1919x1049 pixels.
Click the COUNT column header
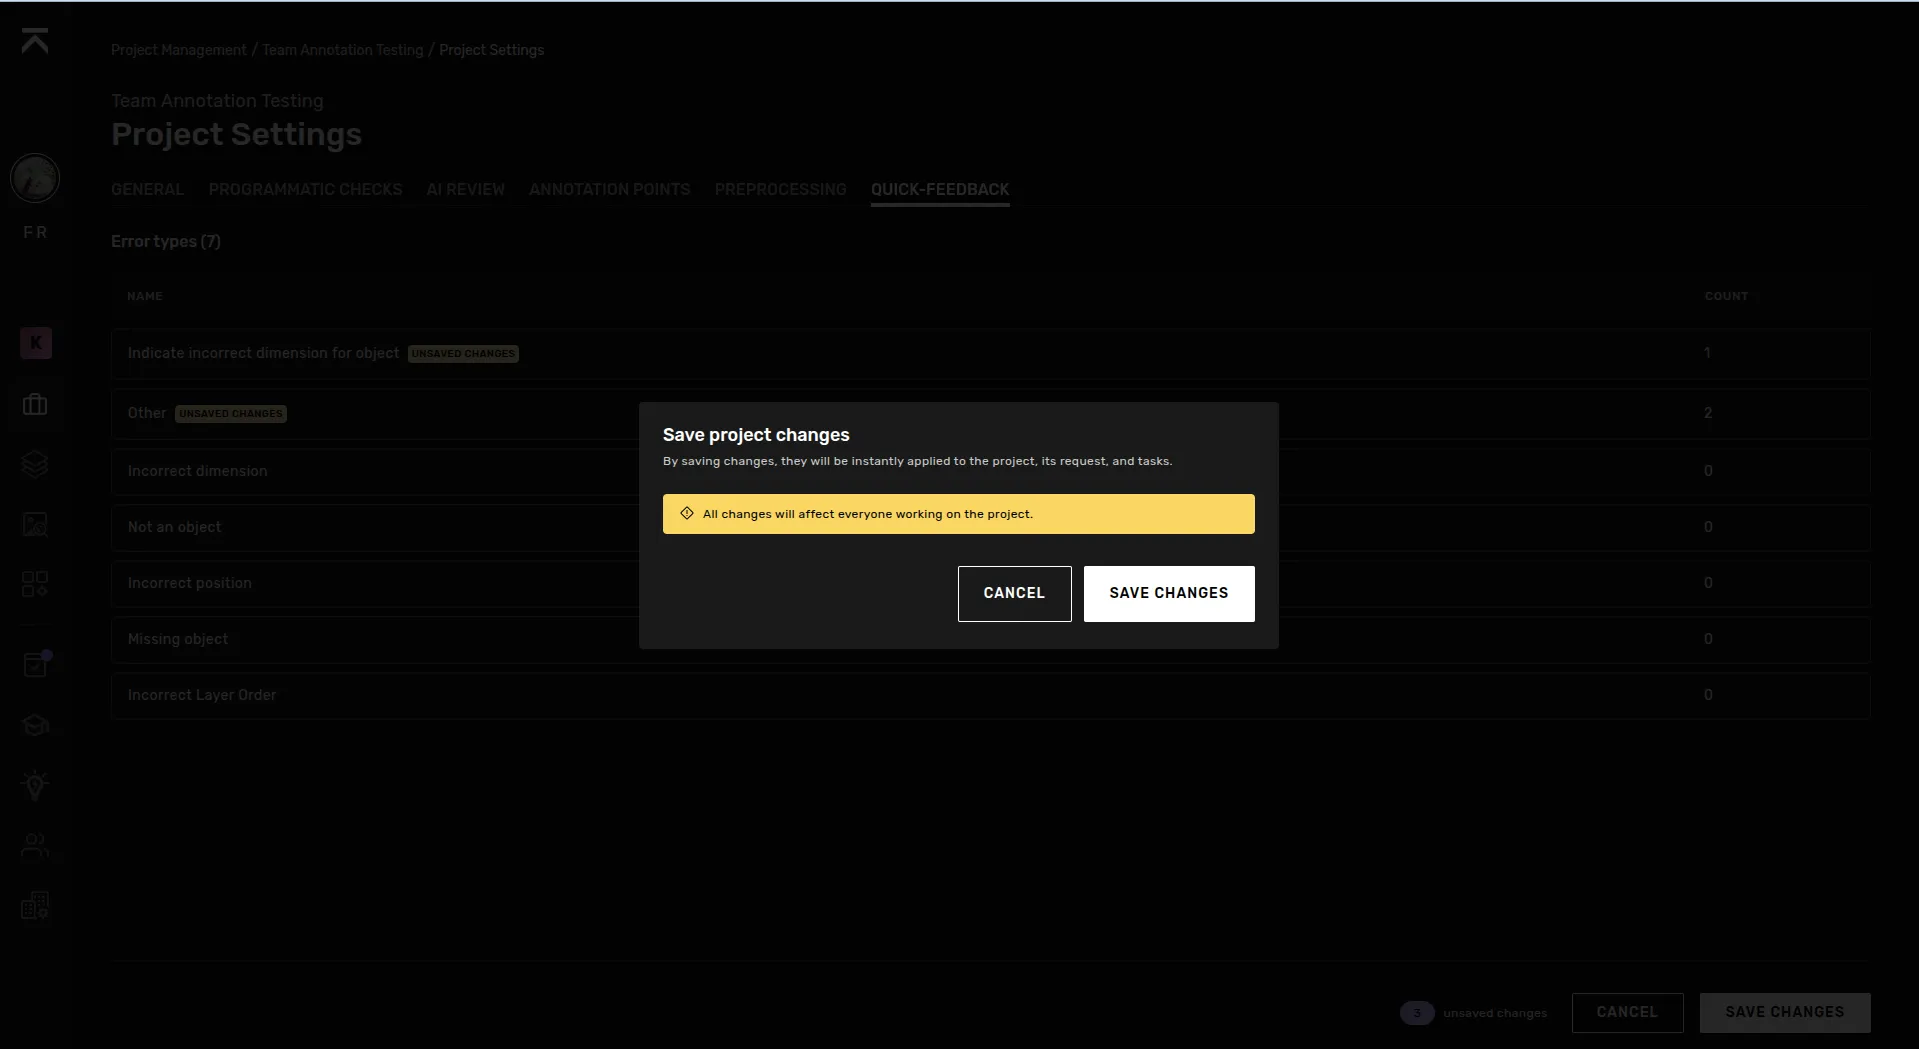tap(1726, 297)
